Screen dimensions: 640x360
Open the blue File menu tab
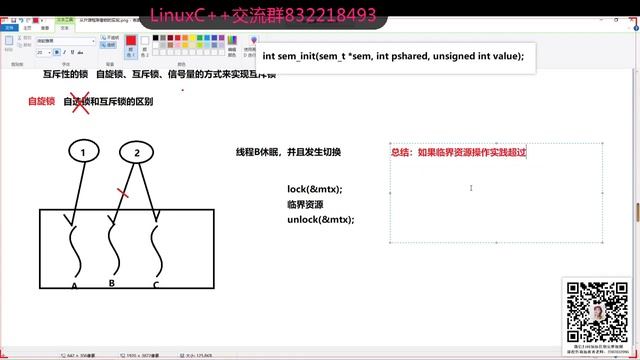click(9, 28)
